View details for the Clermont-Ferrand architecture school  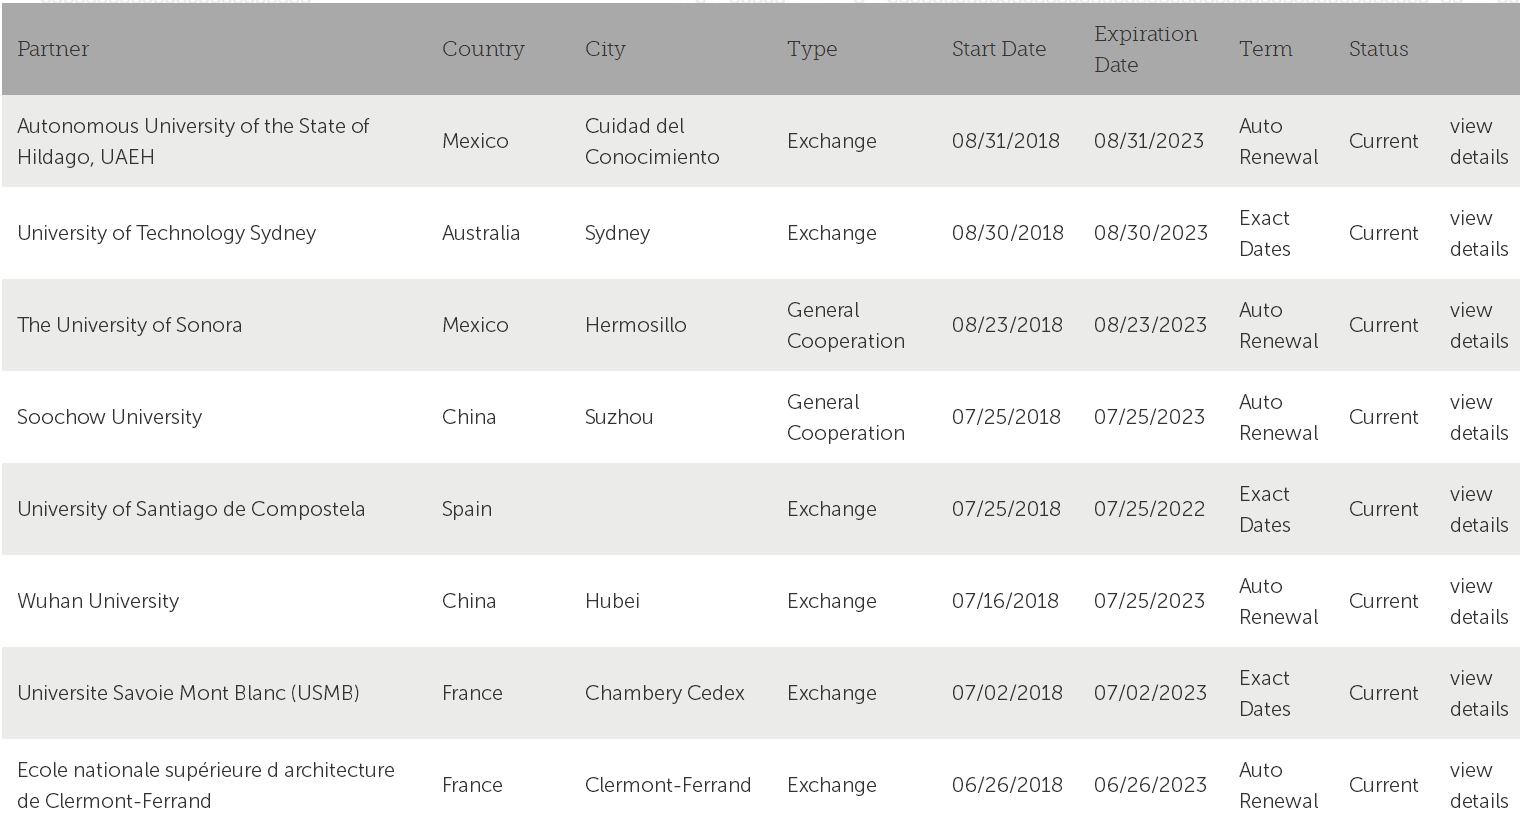tap(1478, 785)
